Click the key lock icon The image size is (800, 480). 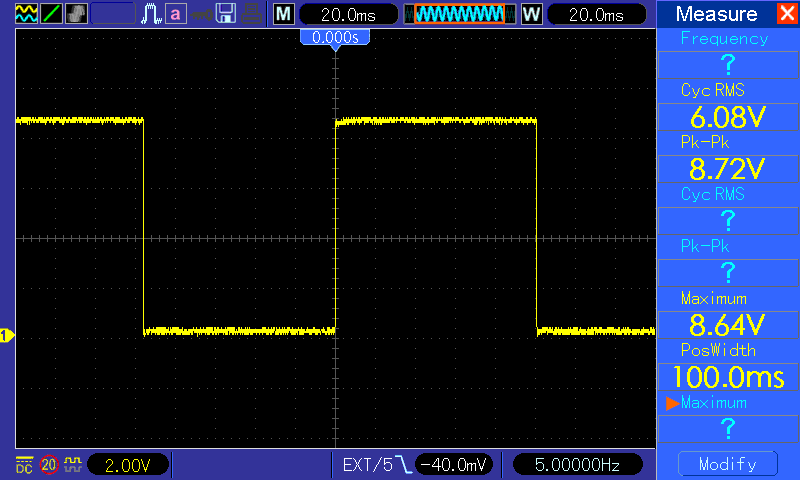202,15
